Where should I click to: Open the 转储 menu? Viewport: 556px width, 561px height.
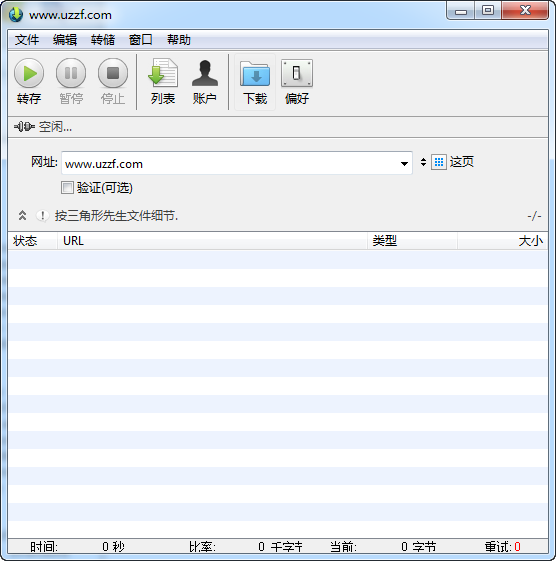103,40
